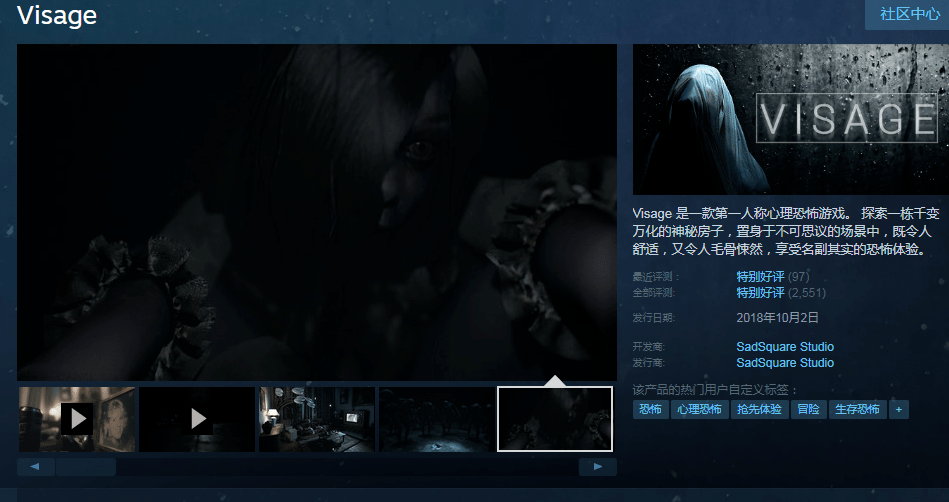
Task: Click the 开发商 label
Action: pyautogui.click(x=648, y=347)
